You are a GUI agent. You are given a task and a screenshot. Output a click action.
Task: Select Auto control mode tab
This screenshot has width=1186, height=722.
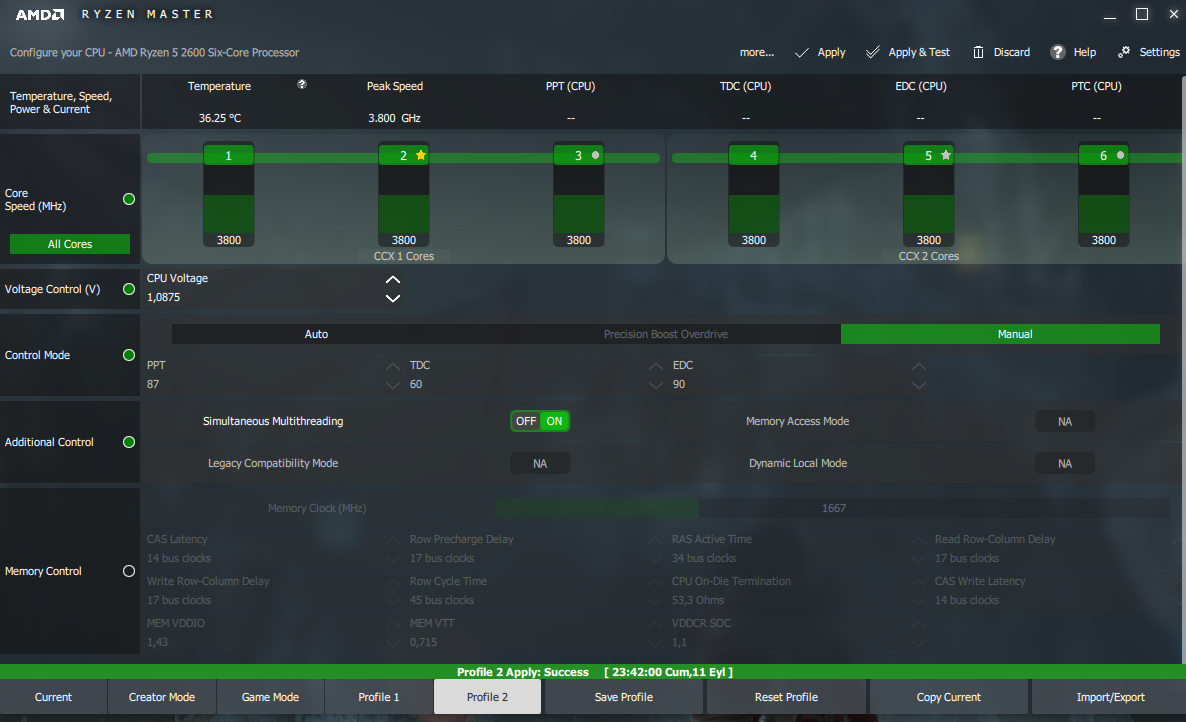[x=316, y=334]
